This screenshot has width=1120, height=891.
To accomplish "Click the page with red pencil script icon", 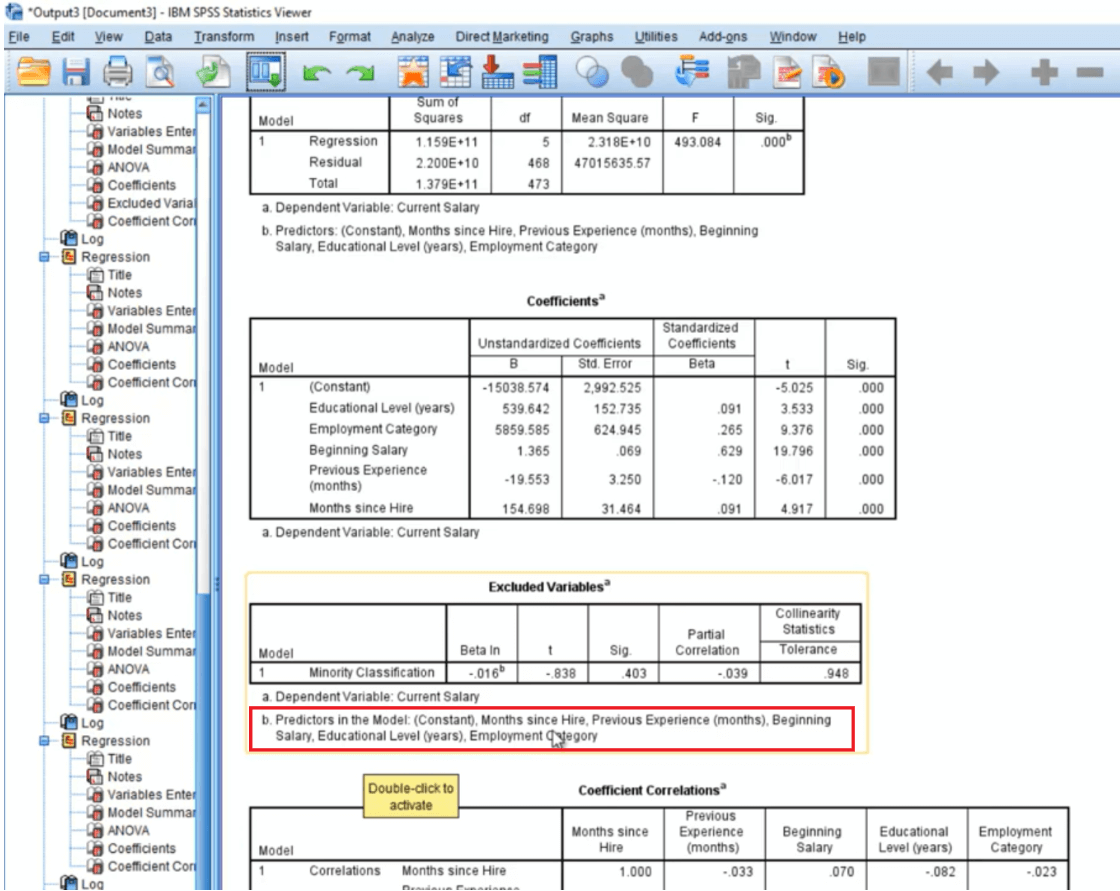I will [787, 72].
